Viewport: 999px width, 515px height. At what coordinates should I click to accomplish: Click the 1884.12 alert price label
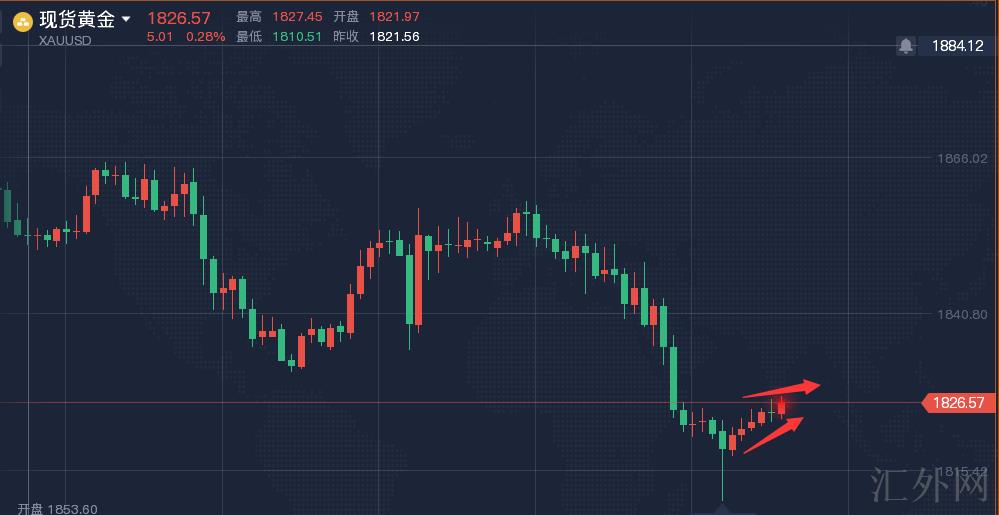pos(957,46)
